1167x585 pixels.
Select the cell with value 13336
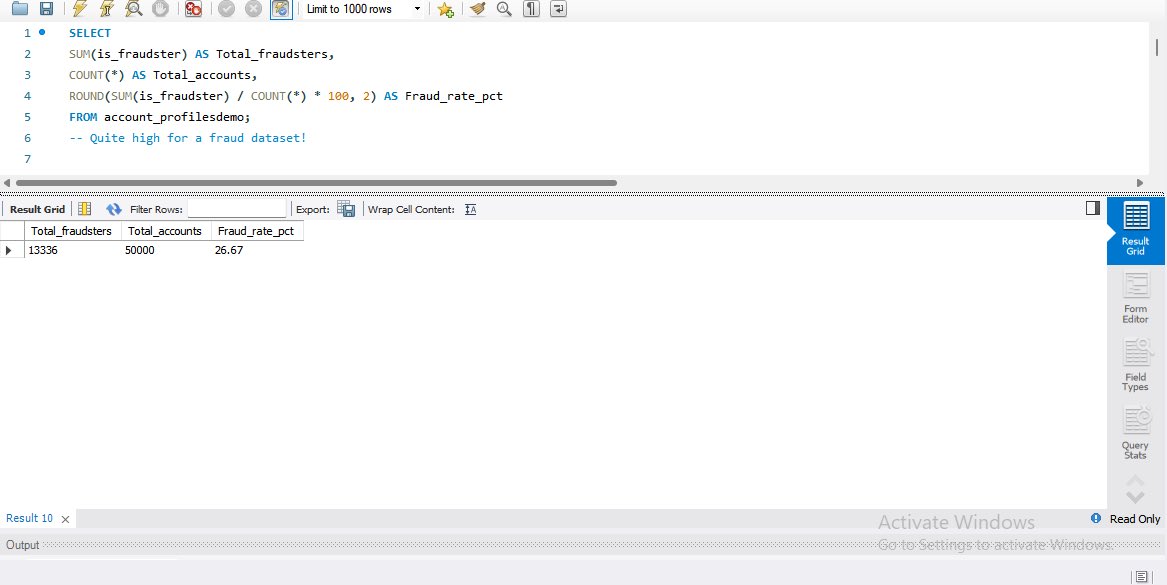(72, 250)
